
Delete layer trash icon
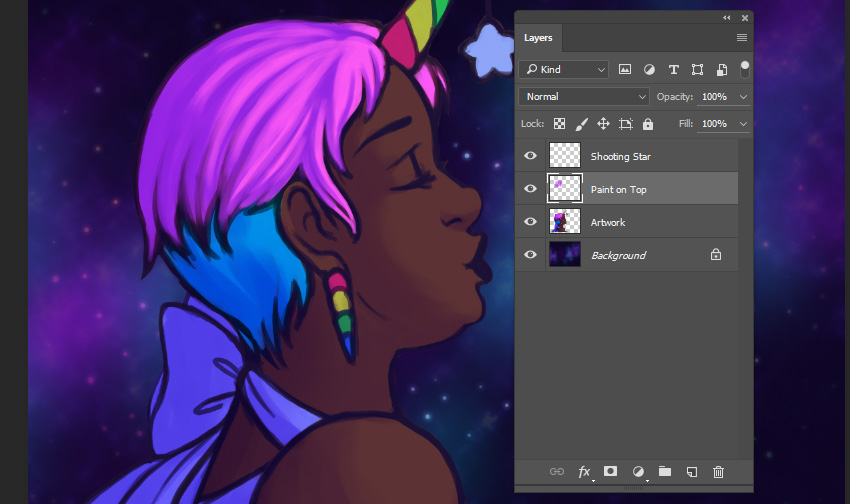[718, 471]
